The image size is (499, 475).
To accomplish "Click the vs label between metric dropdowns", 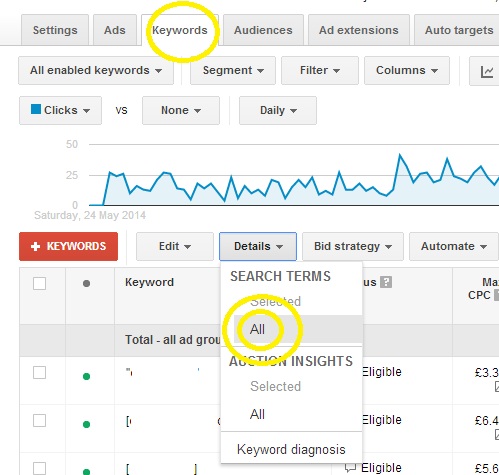I will pyautogui.click(x=121, y=110).
